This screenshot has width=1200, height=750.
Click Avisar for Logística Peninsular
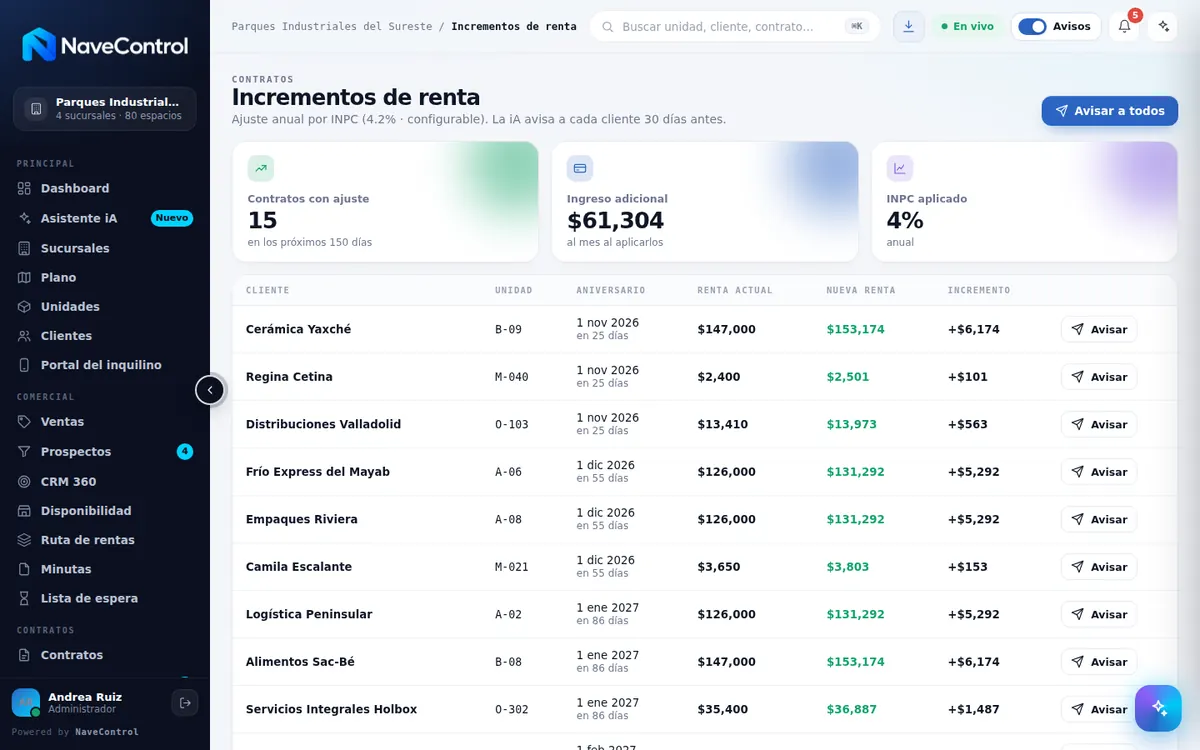[x=1099, y=614]
